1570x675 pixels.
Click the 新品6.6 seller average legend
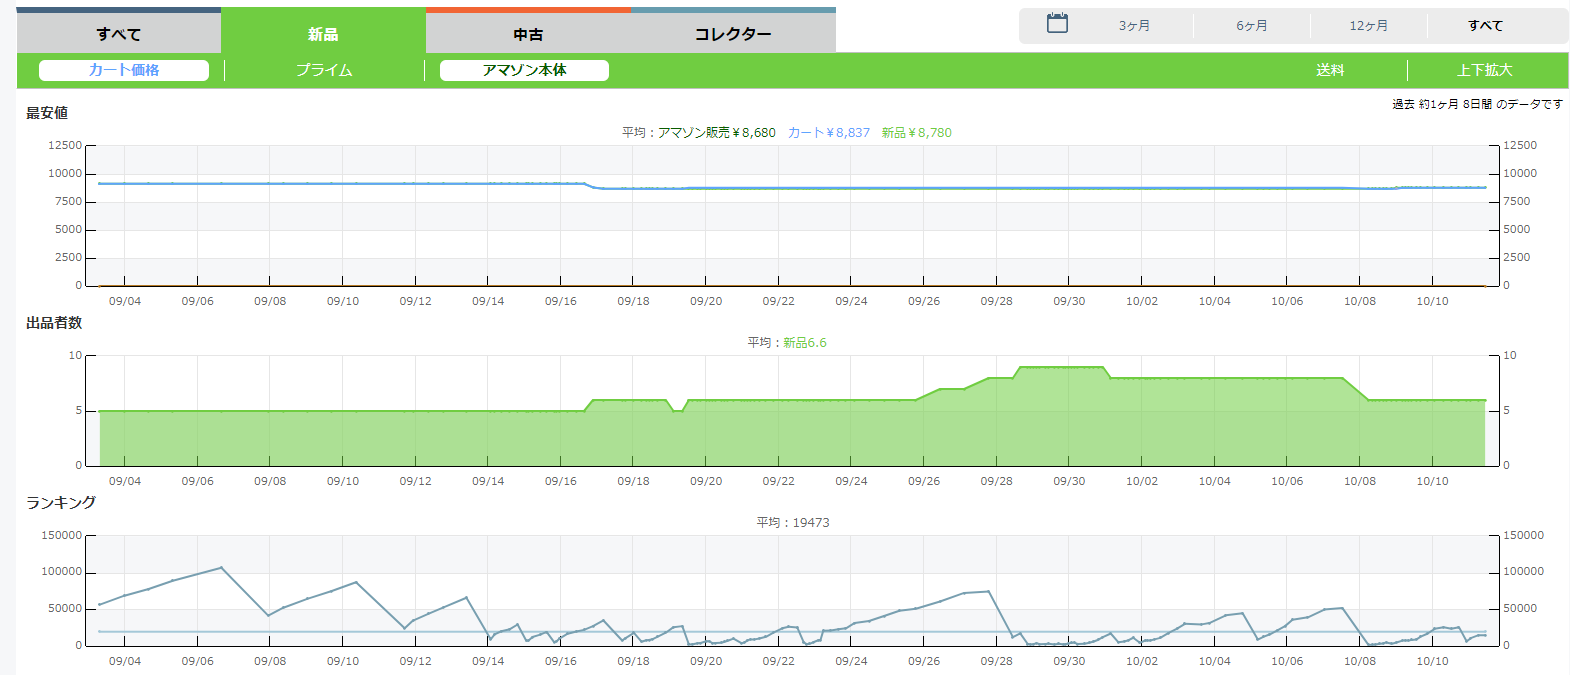(x=804, y=342)
